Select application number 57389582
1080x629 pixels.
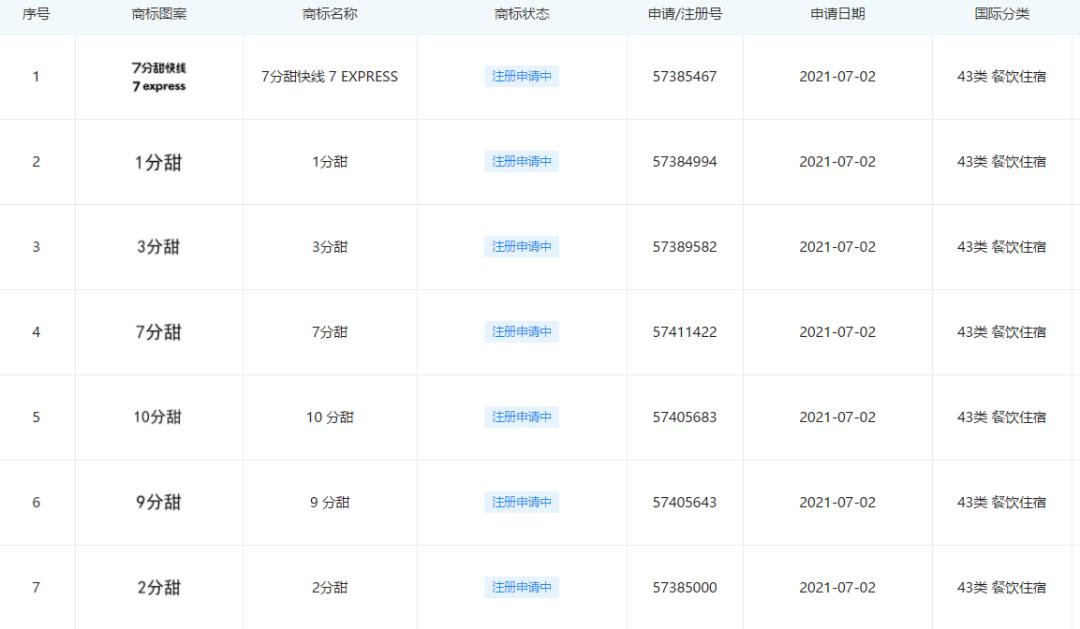[x=685, y=247]
